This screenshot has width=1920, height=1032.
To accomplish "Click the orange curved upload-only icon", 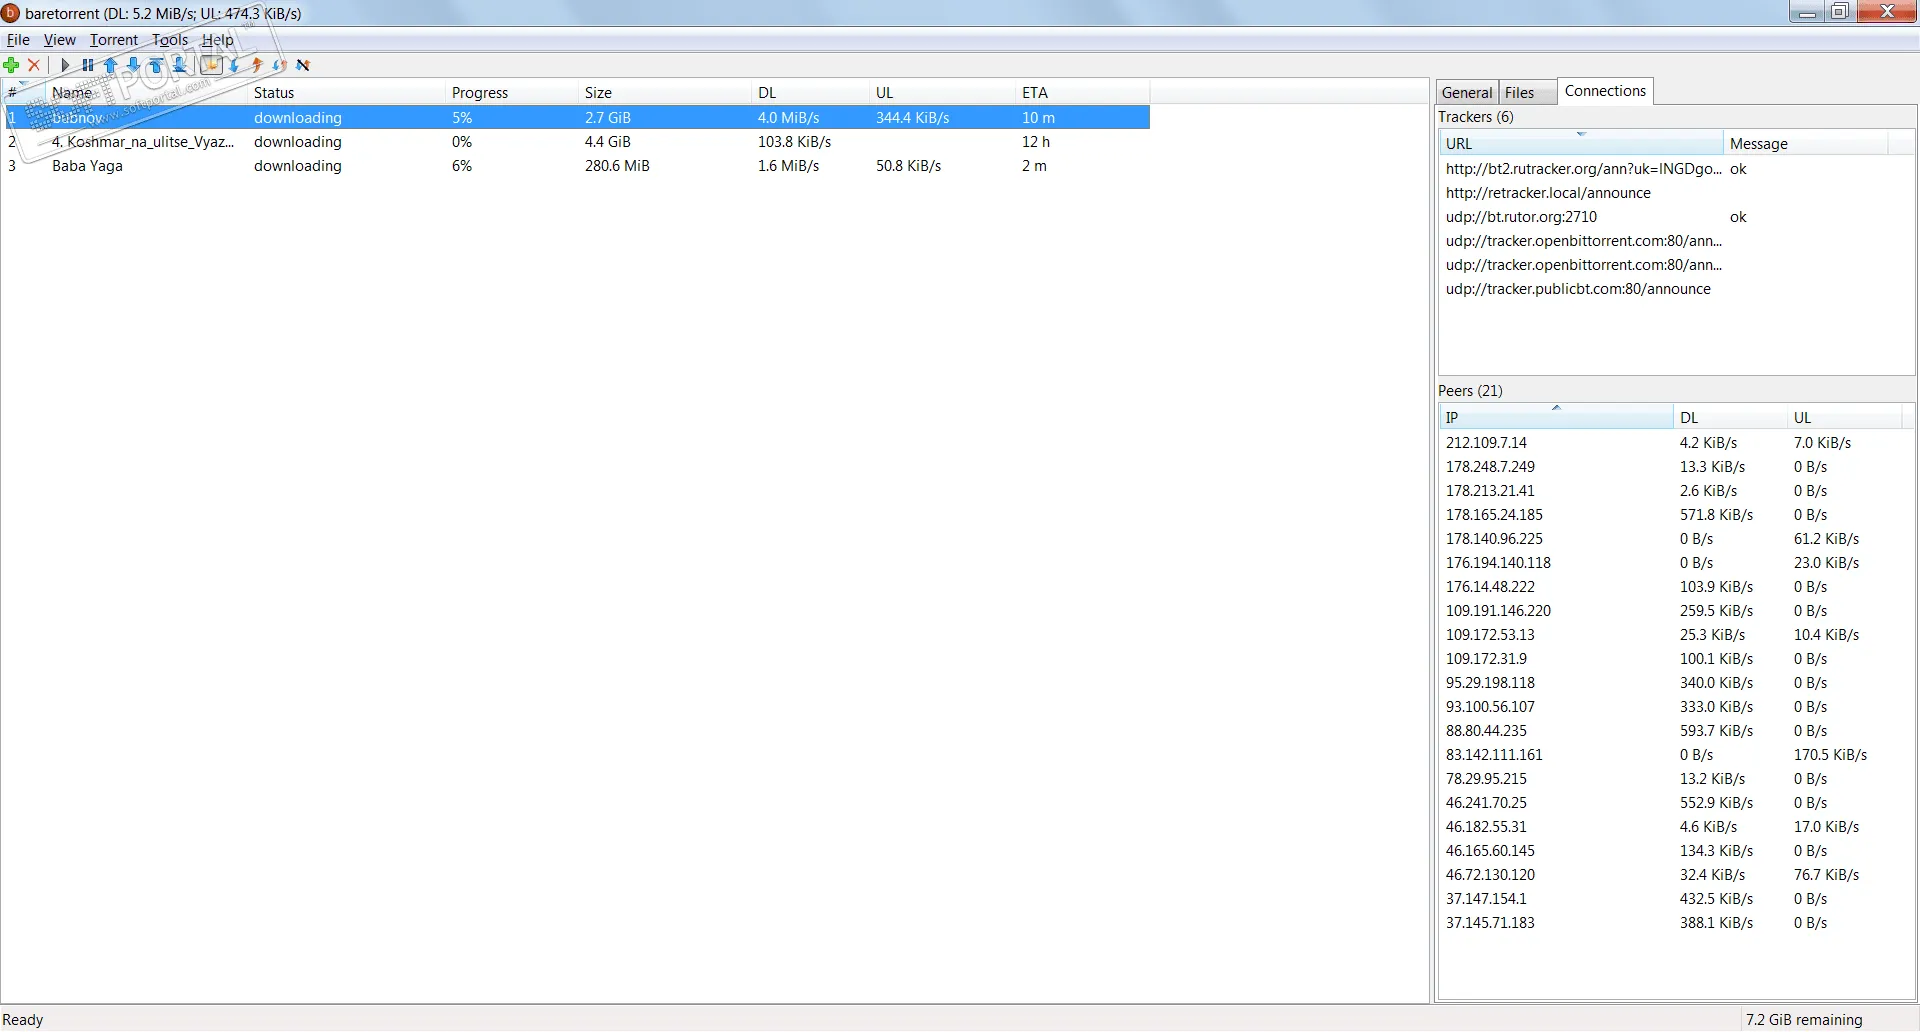I will (x=257, y=65).
